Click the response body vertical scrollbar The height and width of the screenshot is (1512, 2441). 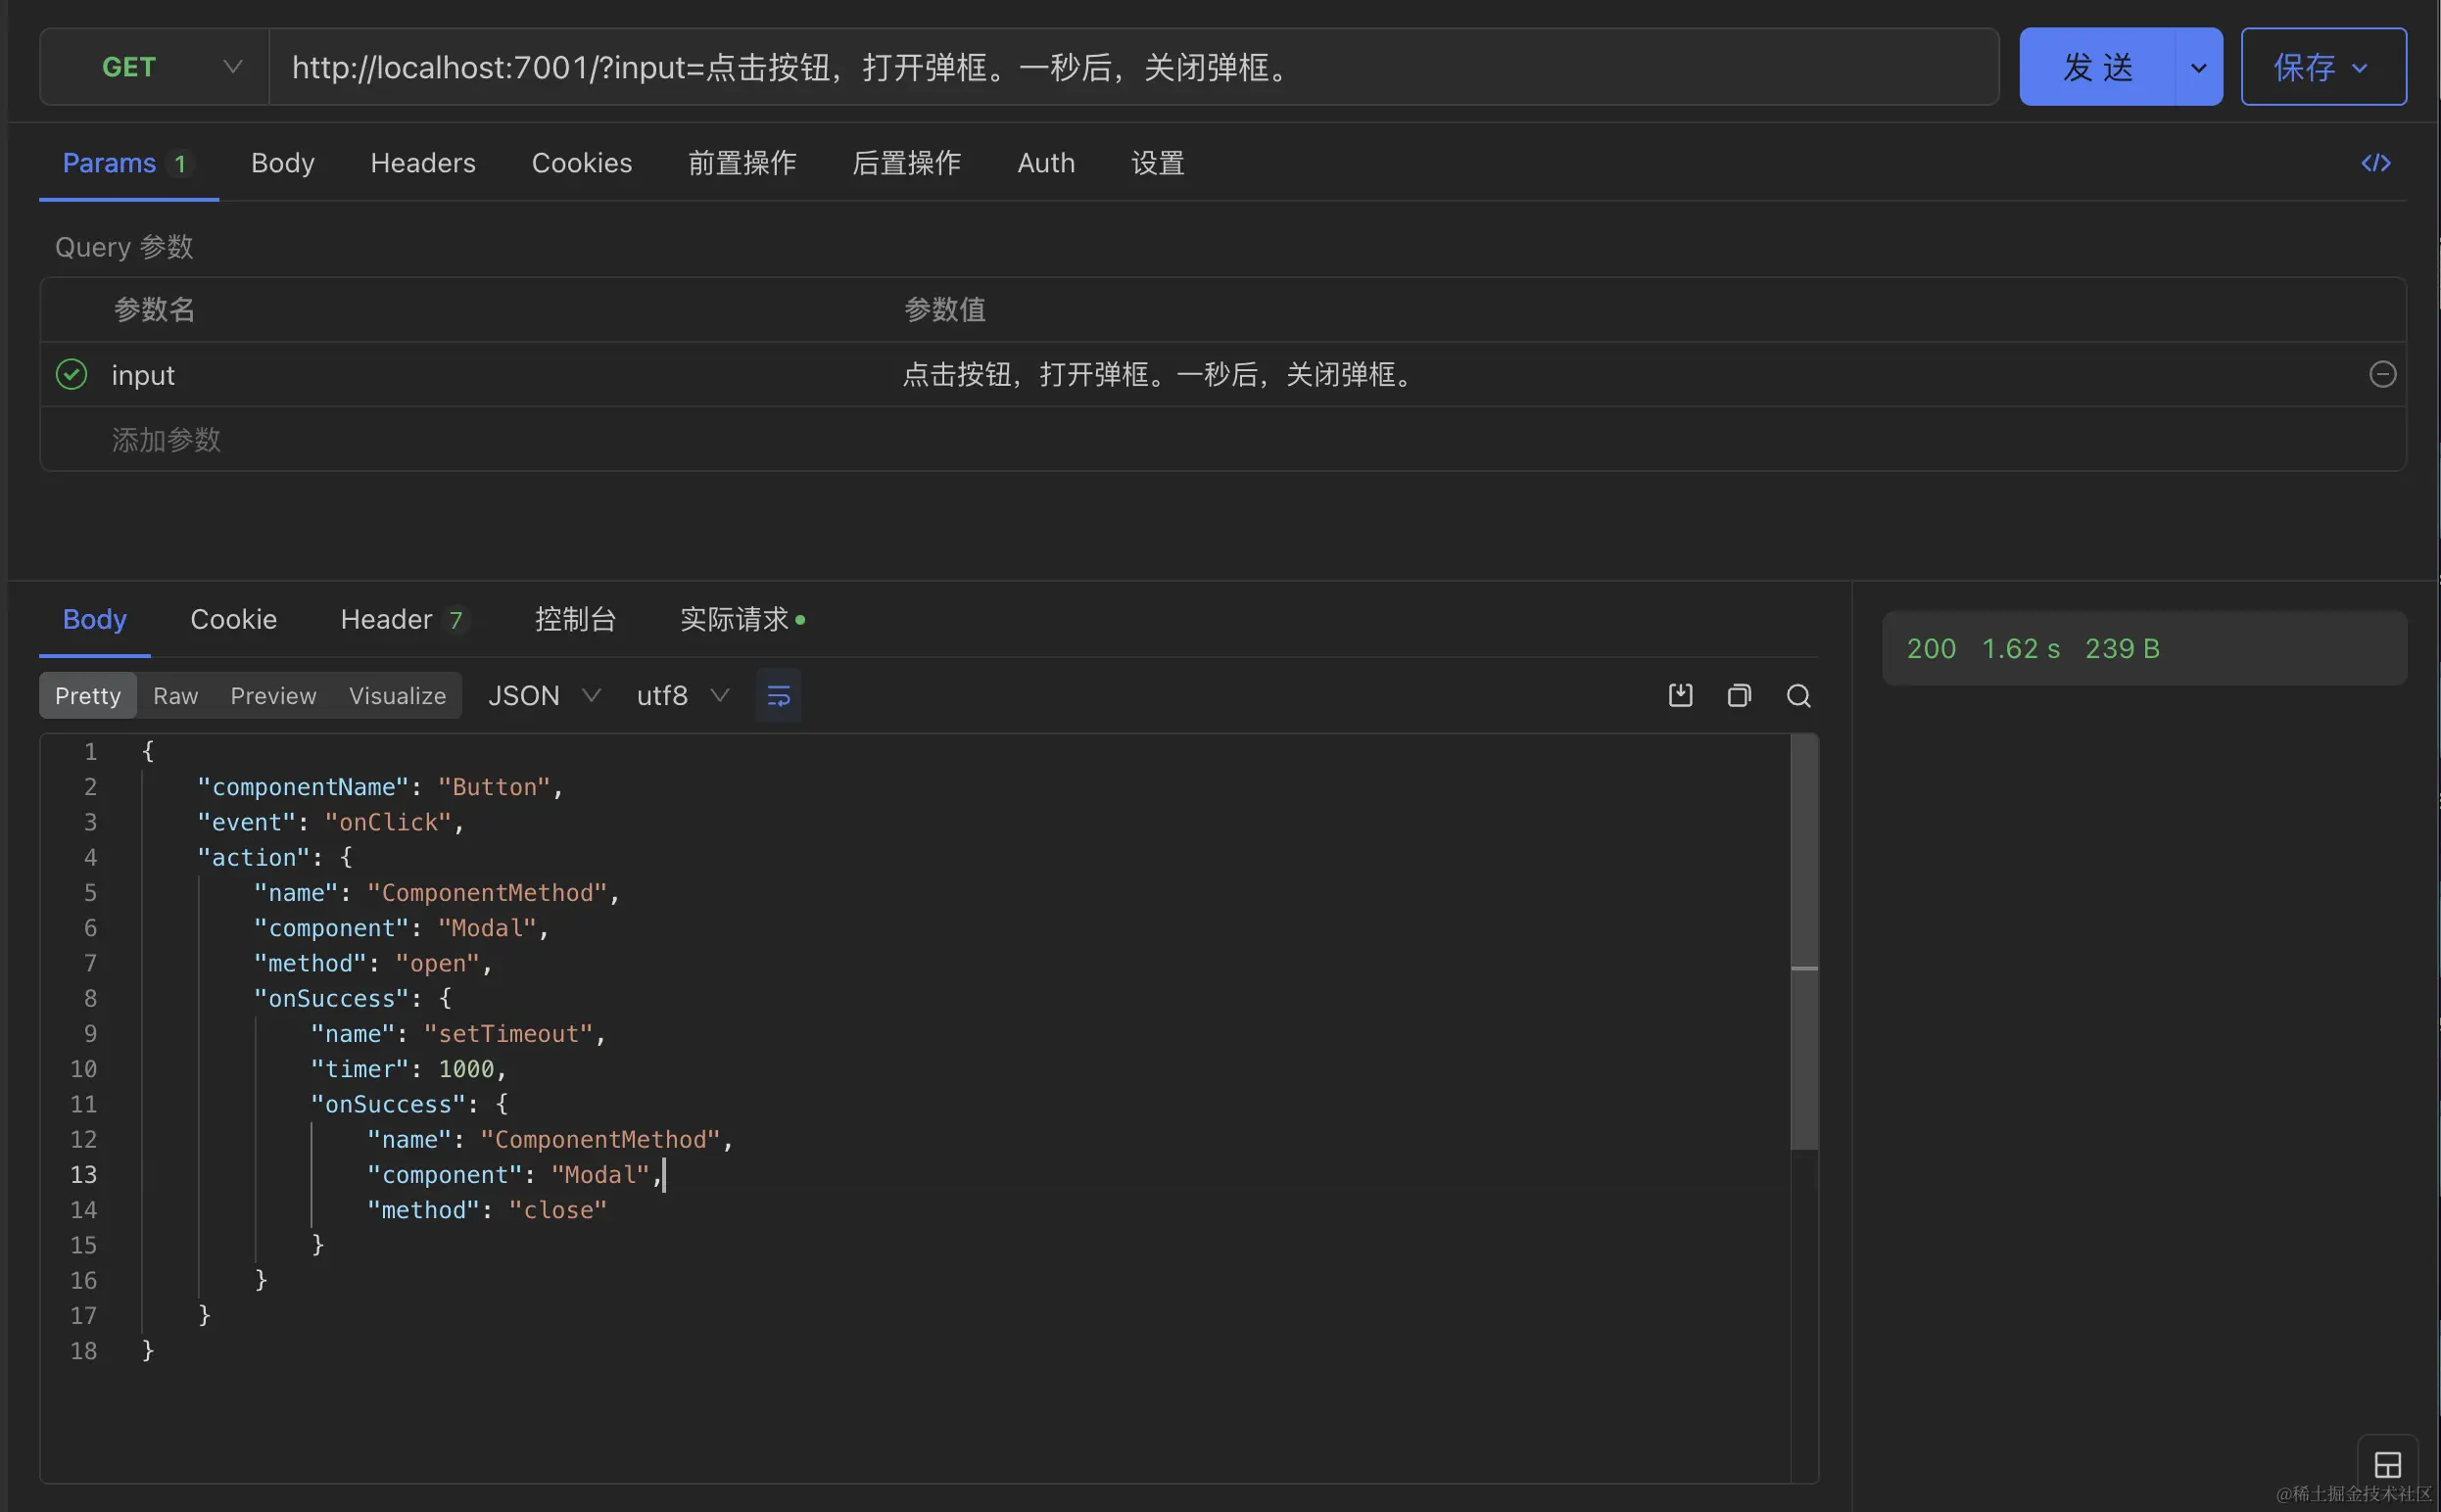pos(1803,943)
